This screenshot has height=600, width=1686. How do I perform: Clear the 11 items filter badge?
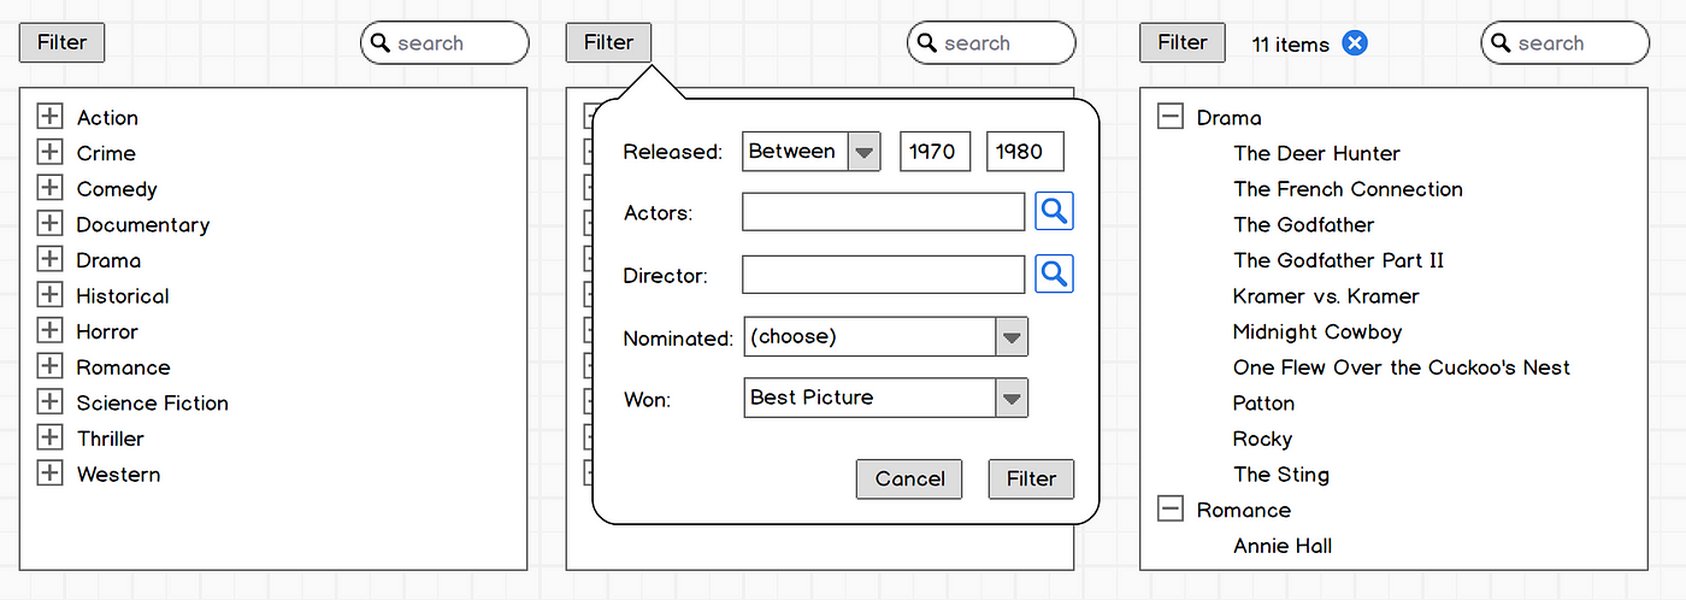pyautogui.click(x=1354, y=43)
